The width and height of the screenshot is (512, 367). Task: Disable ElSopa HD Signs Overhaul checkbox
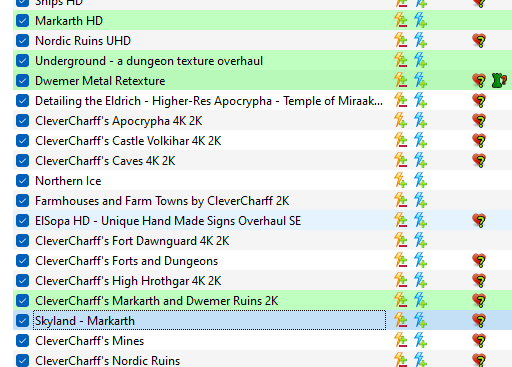coord(22,221)
